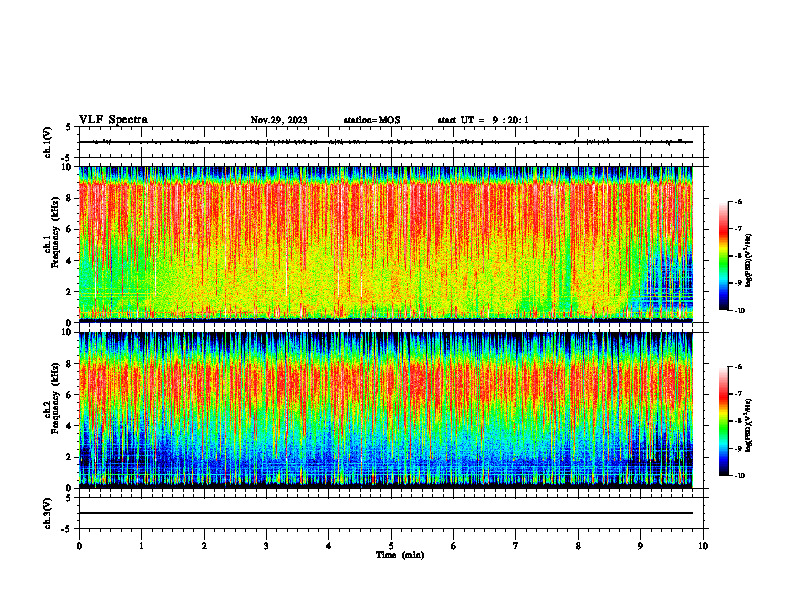Click the "4" kHz tick on ch.1 frequency axis
The width and height of the screenshot is (792, 612).
click(x=70, y=261)
